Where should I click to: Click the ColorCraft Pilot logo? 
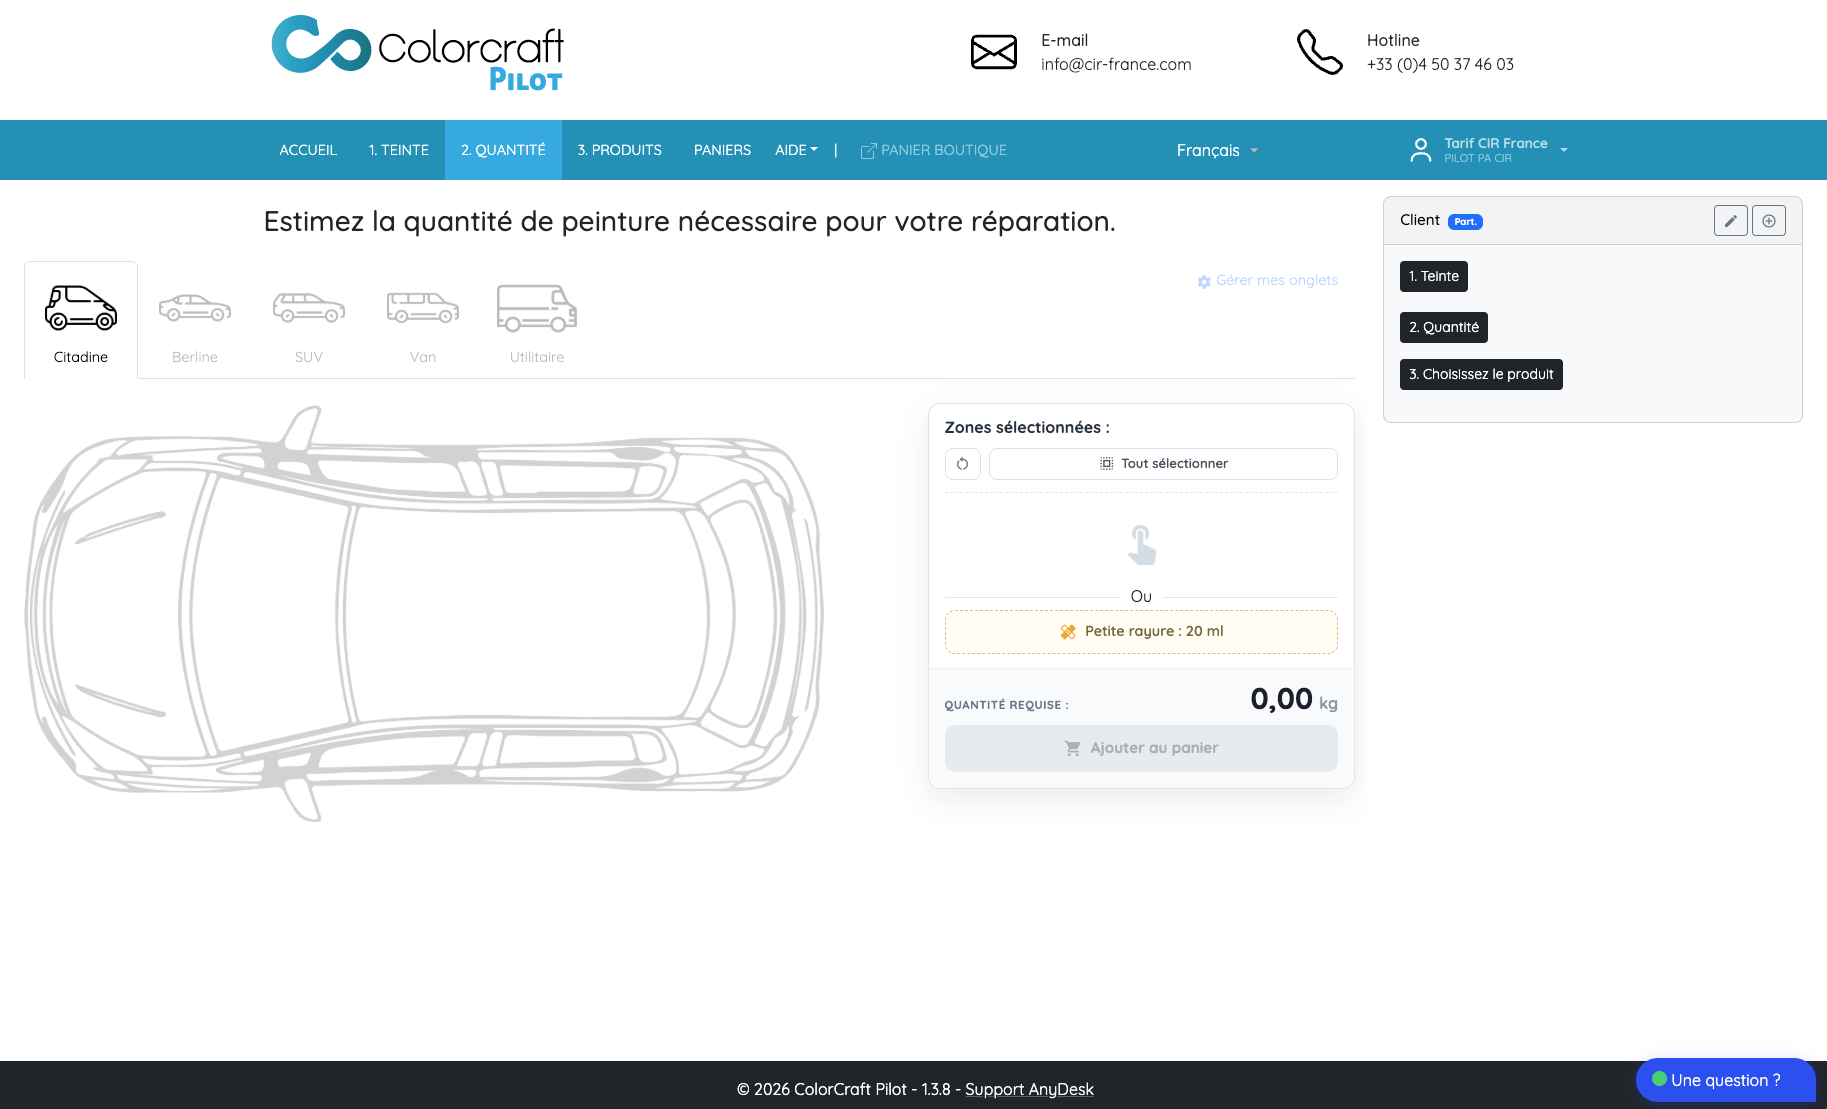(x=418, y=53)
